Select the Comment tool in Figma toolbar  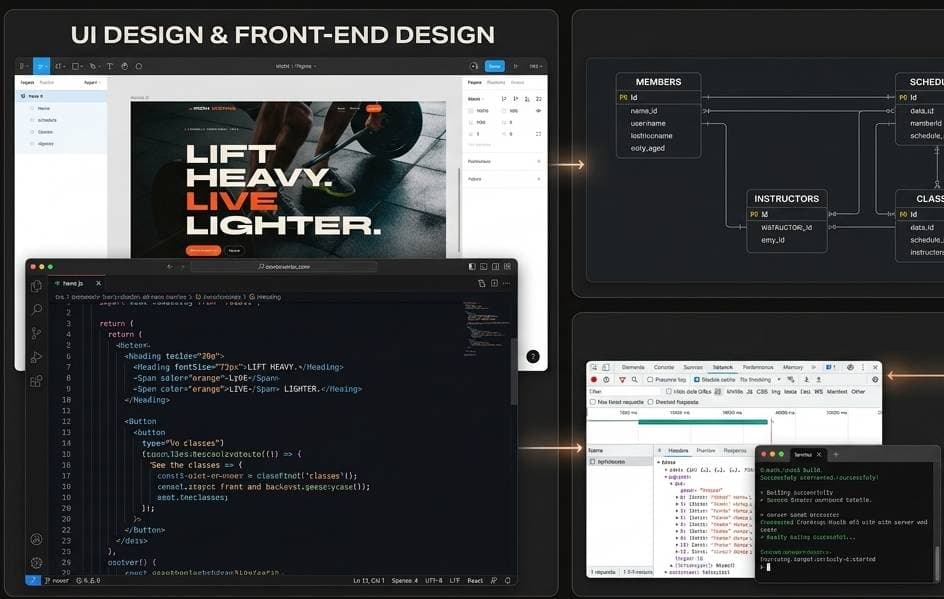pyautogui.click(x=139, y=66)
